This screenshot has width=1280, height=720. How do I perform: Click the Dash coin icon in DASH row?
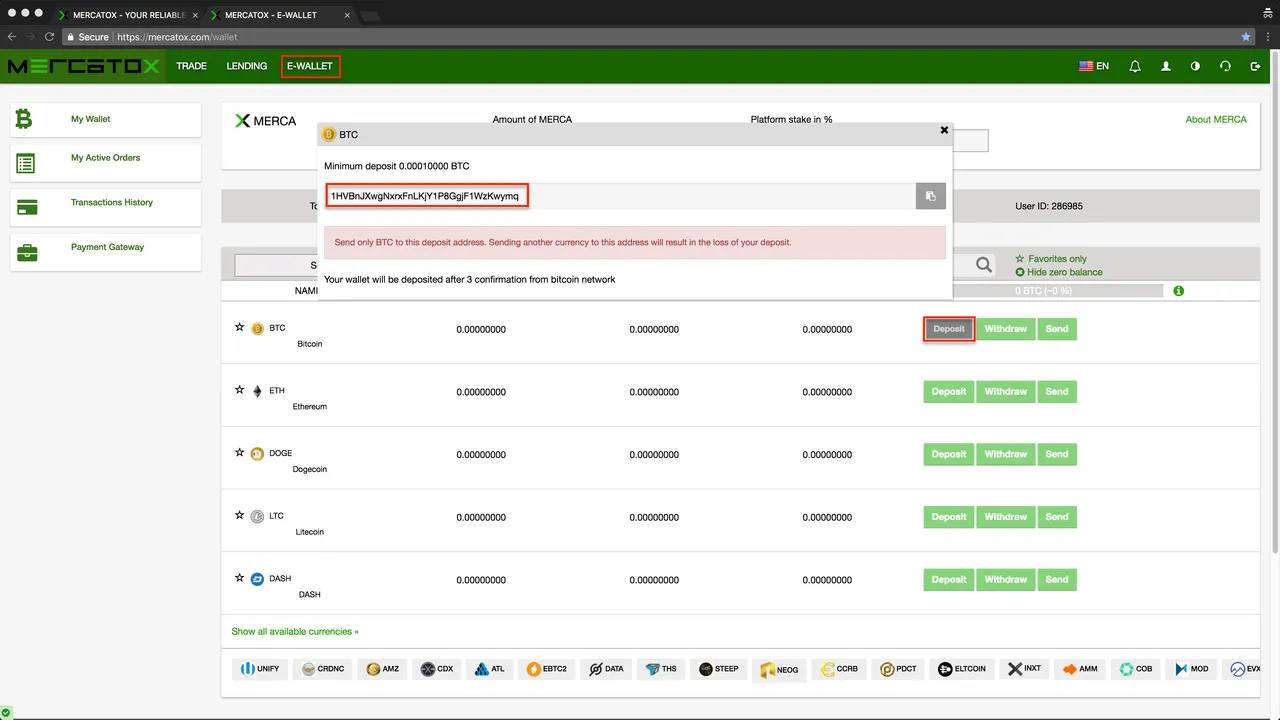coord(257,579)
